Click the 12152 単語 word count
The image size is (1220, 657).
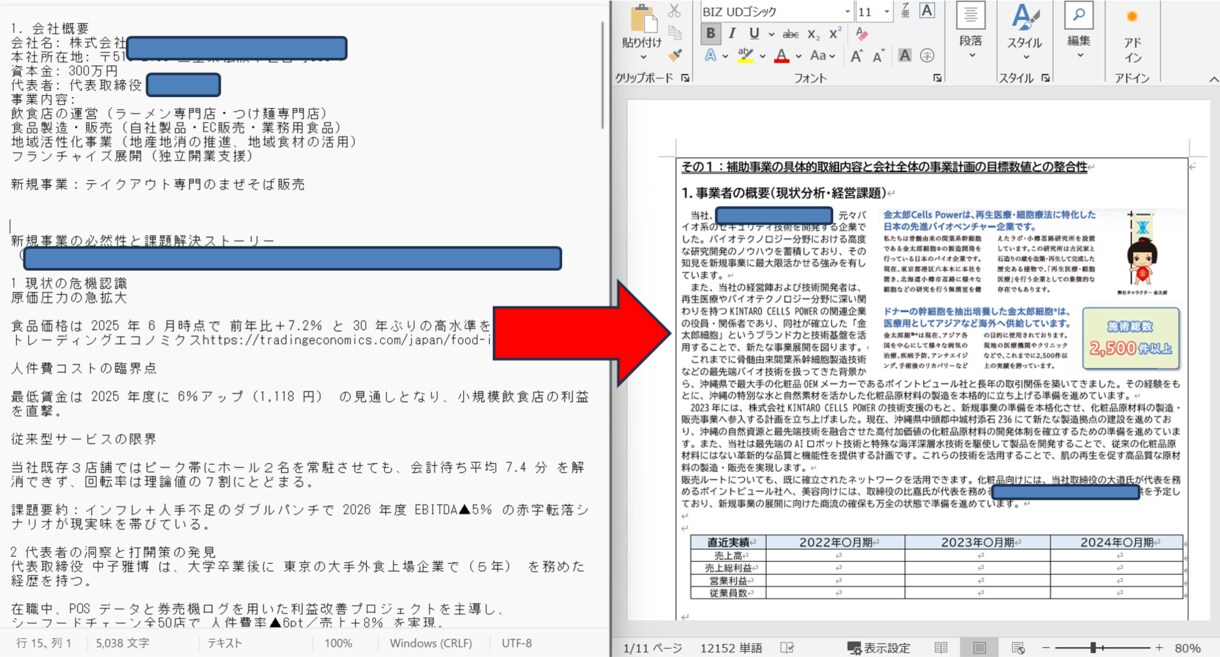click(x=731, y=648)
